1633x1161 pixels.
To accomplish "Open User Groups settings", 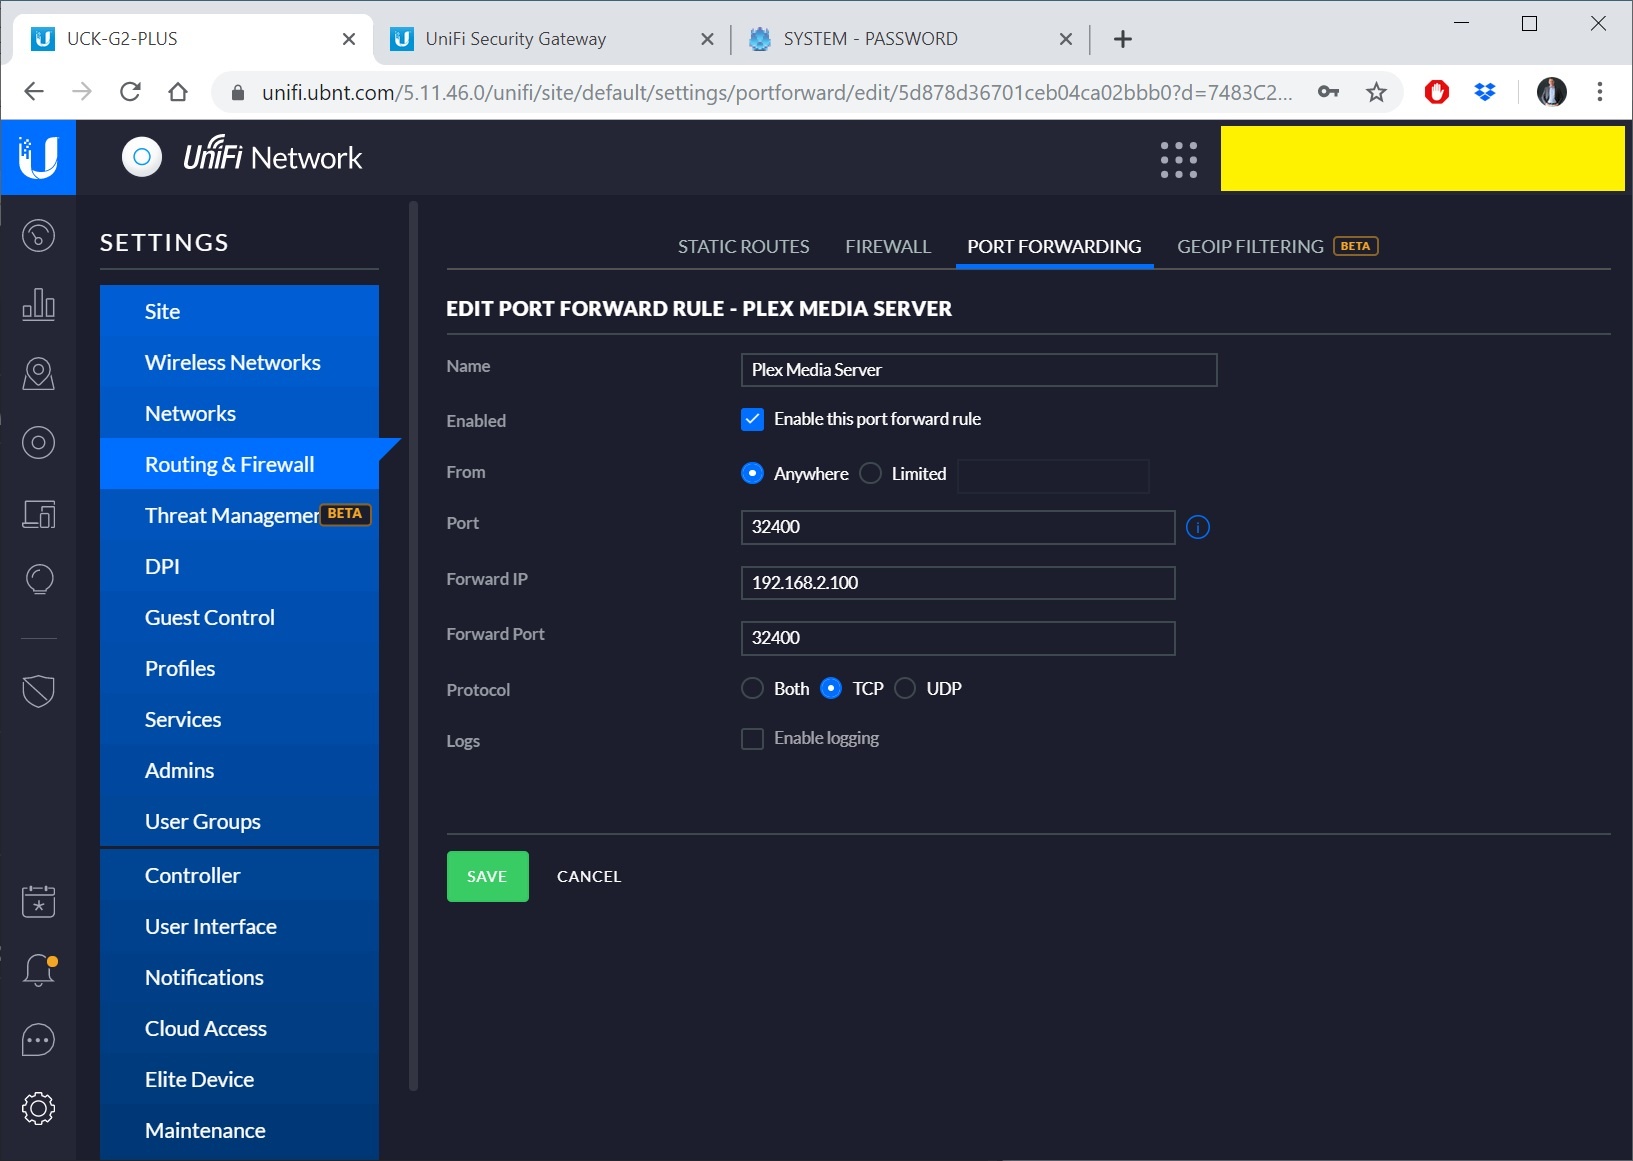I will click(239, 821).
